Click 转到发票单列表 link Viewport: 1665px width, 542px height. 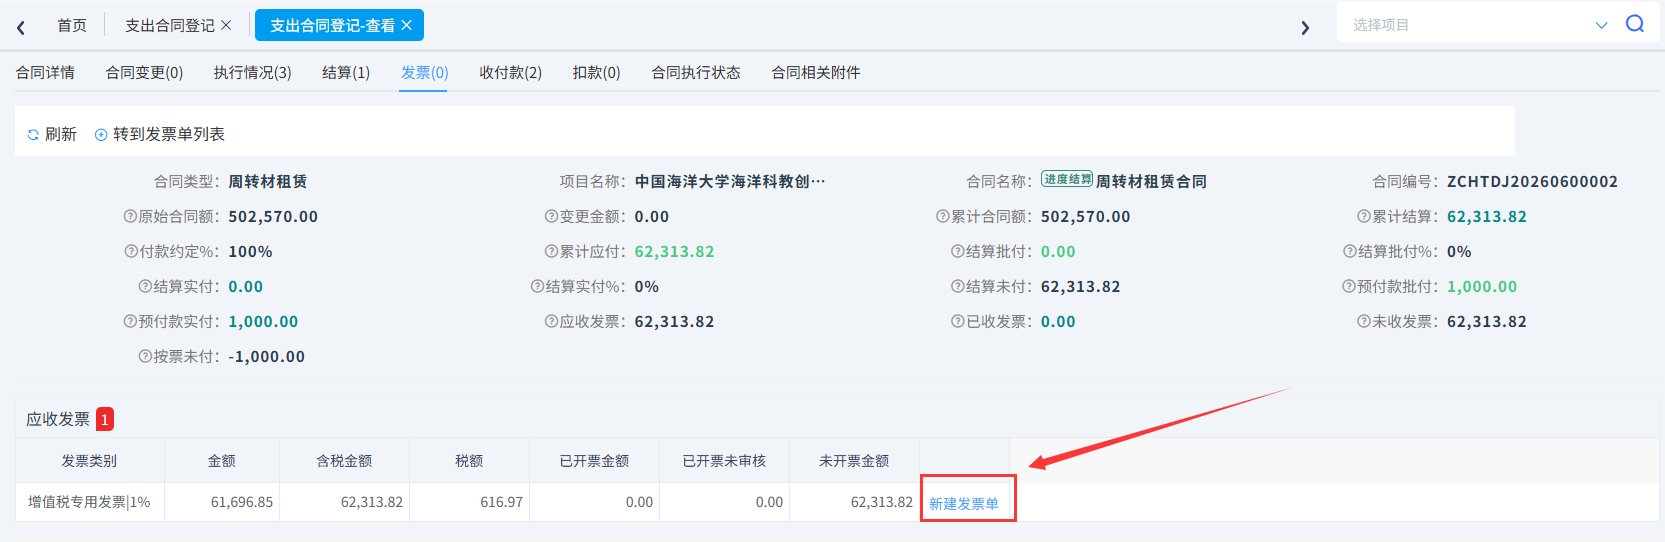click(160, 134)
